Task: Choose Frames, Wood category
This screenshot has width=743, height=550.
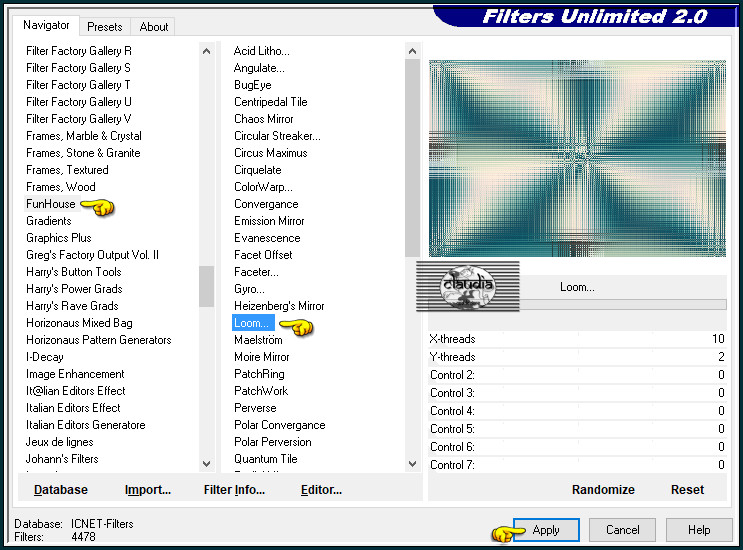Action: coord(61,187)
